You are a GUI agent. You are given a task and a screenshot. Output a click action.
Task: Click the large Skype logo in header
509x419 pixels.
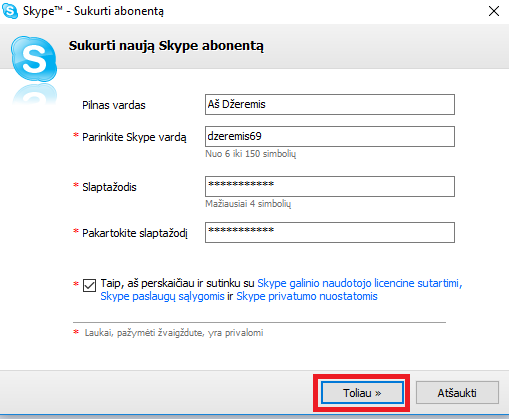tap(34, 59)
